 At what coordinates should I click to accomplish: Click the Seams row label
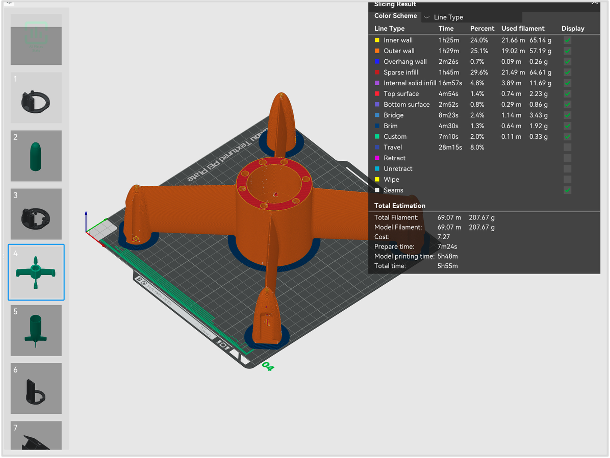point(393,190)
